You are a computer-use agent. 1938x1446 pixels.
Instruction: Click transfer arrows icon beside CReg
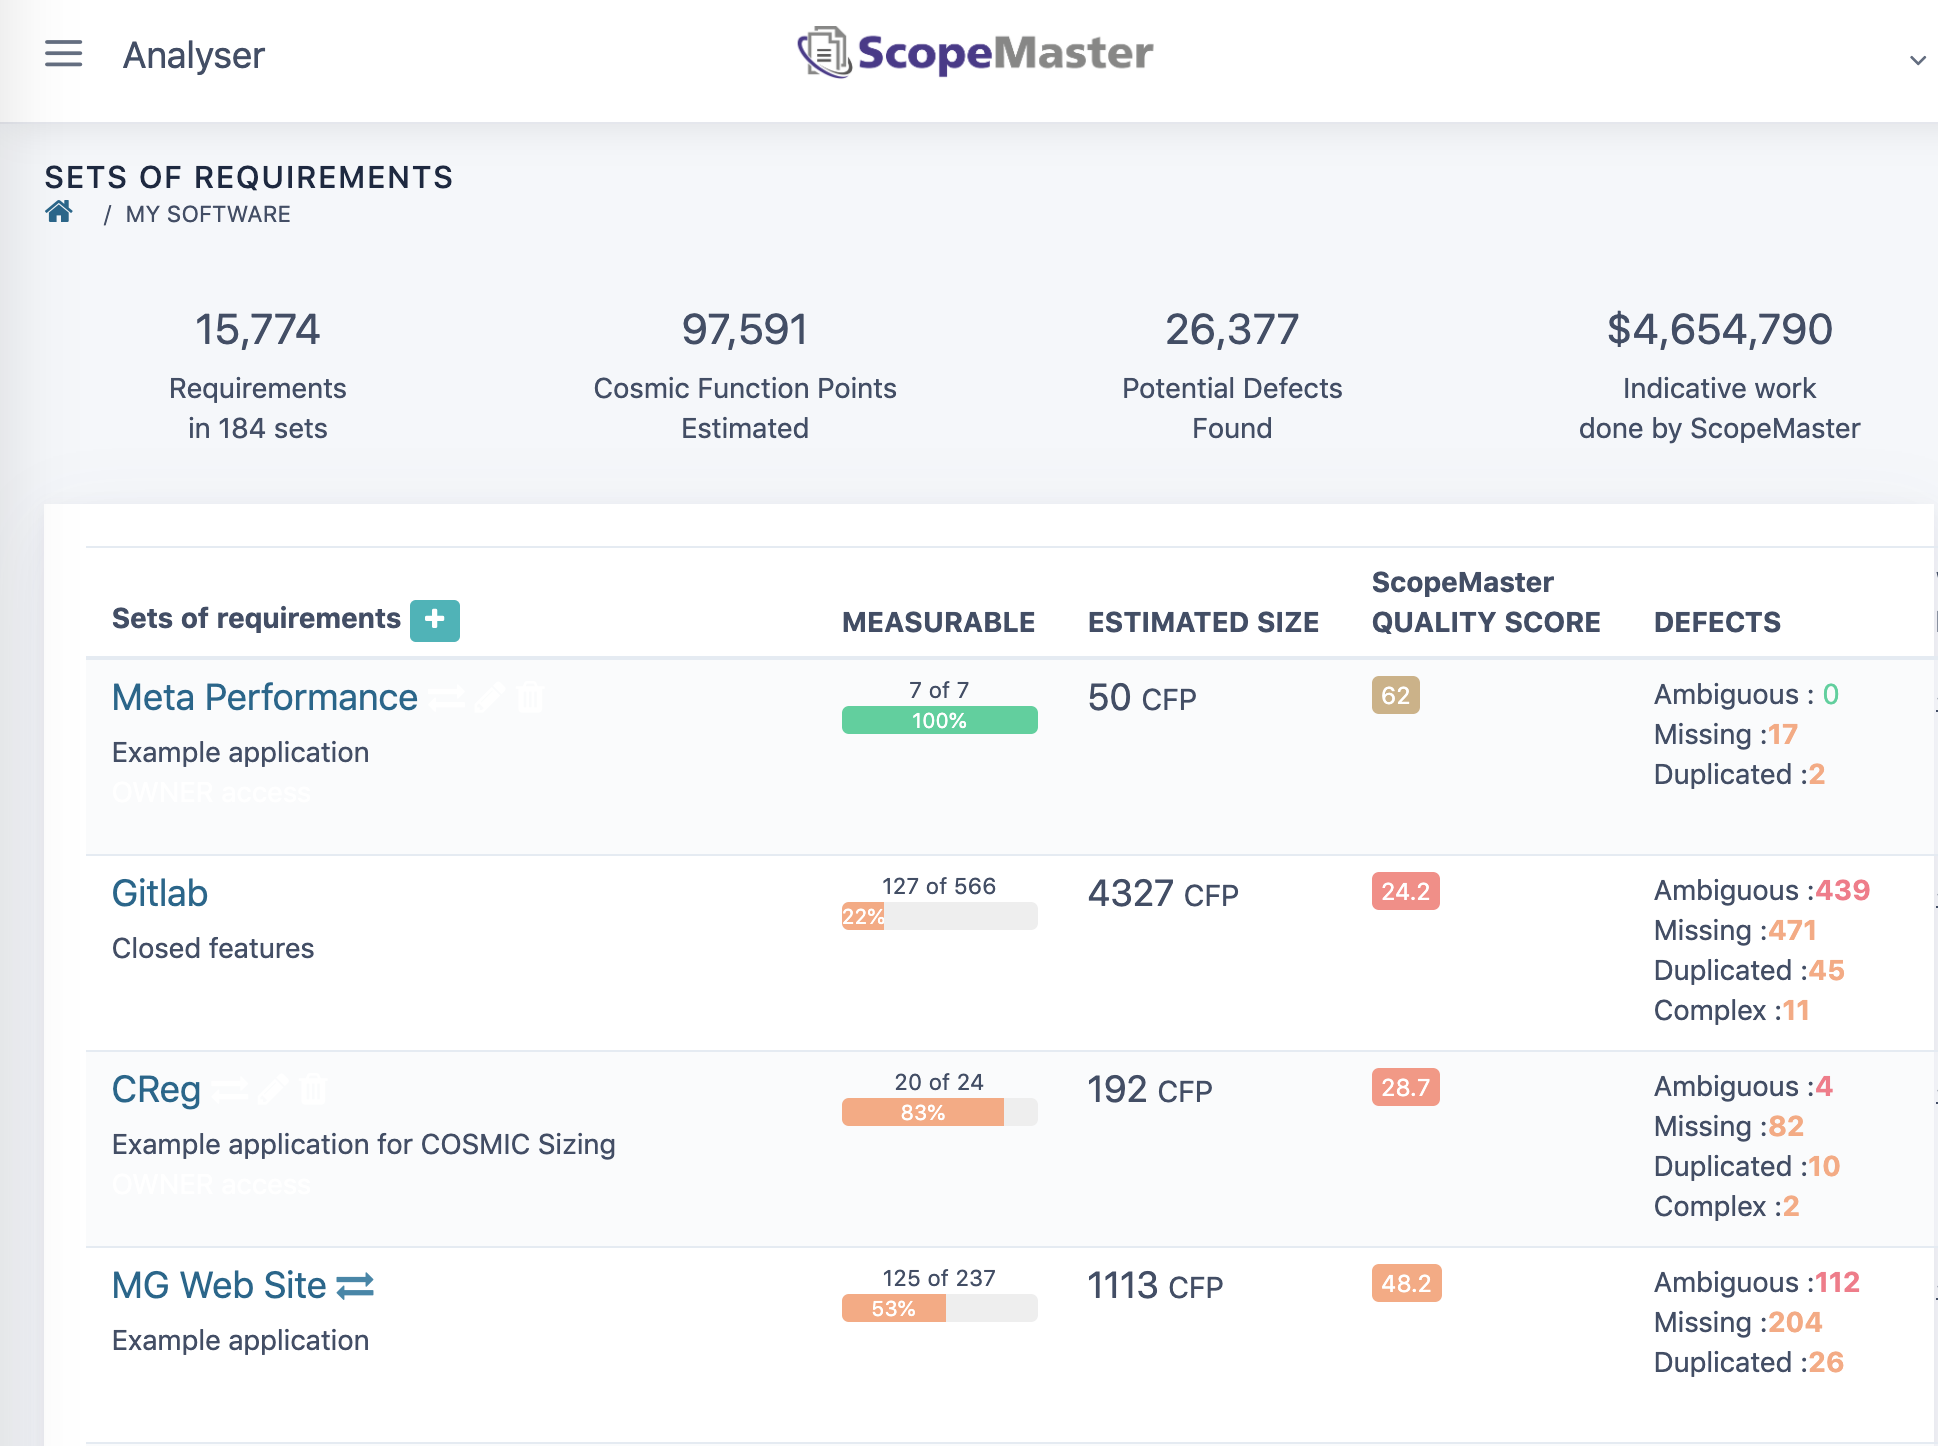tap(229, 1090)
